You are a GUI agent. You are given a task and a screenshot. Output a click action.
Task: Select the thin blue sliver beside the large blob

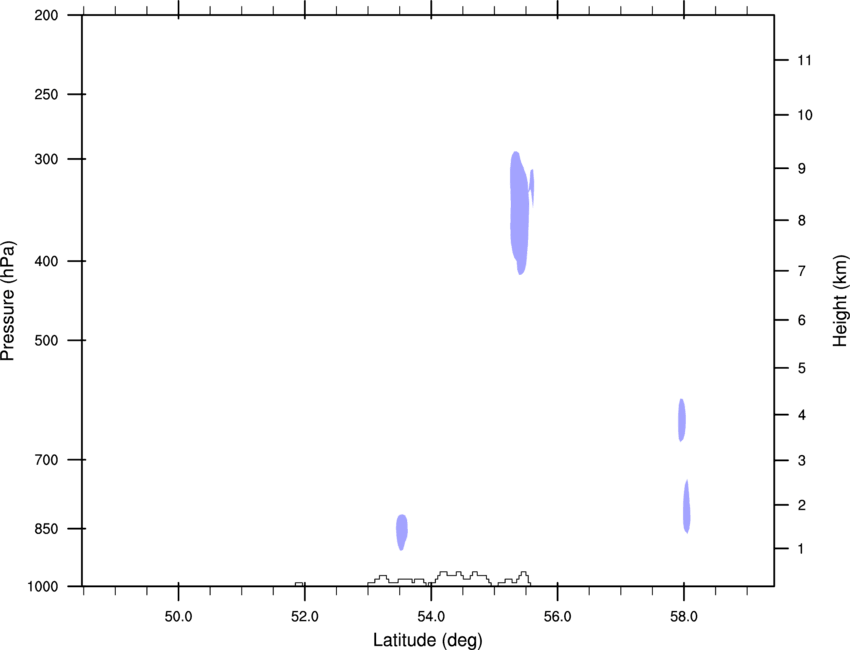coord(532,188)
